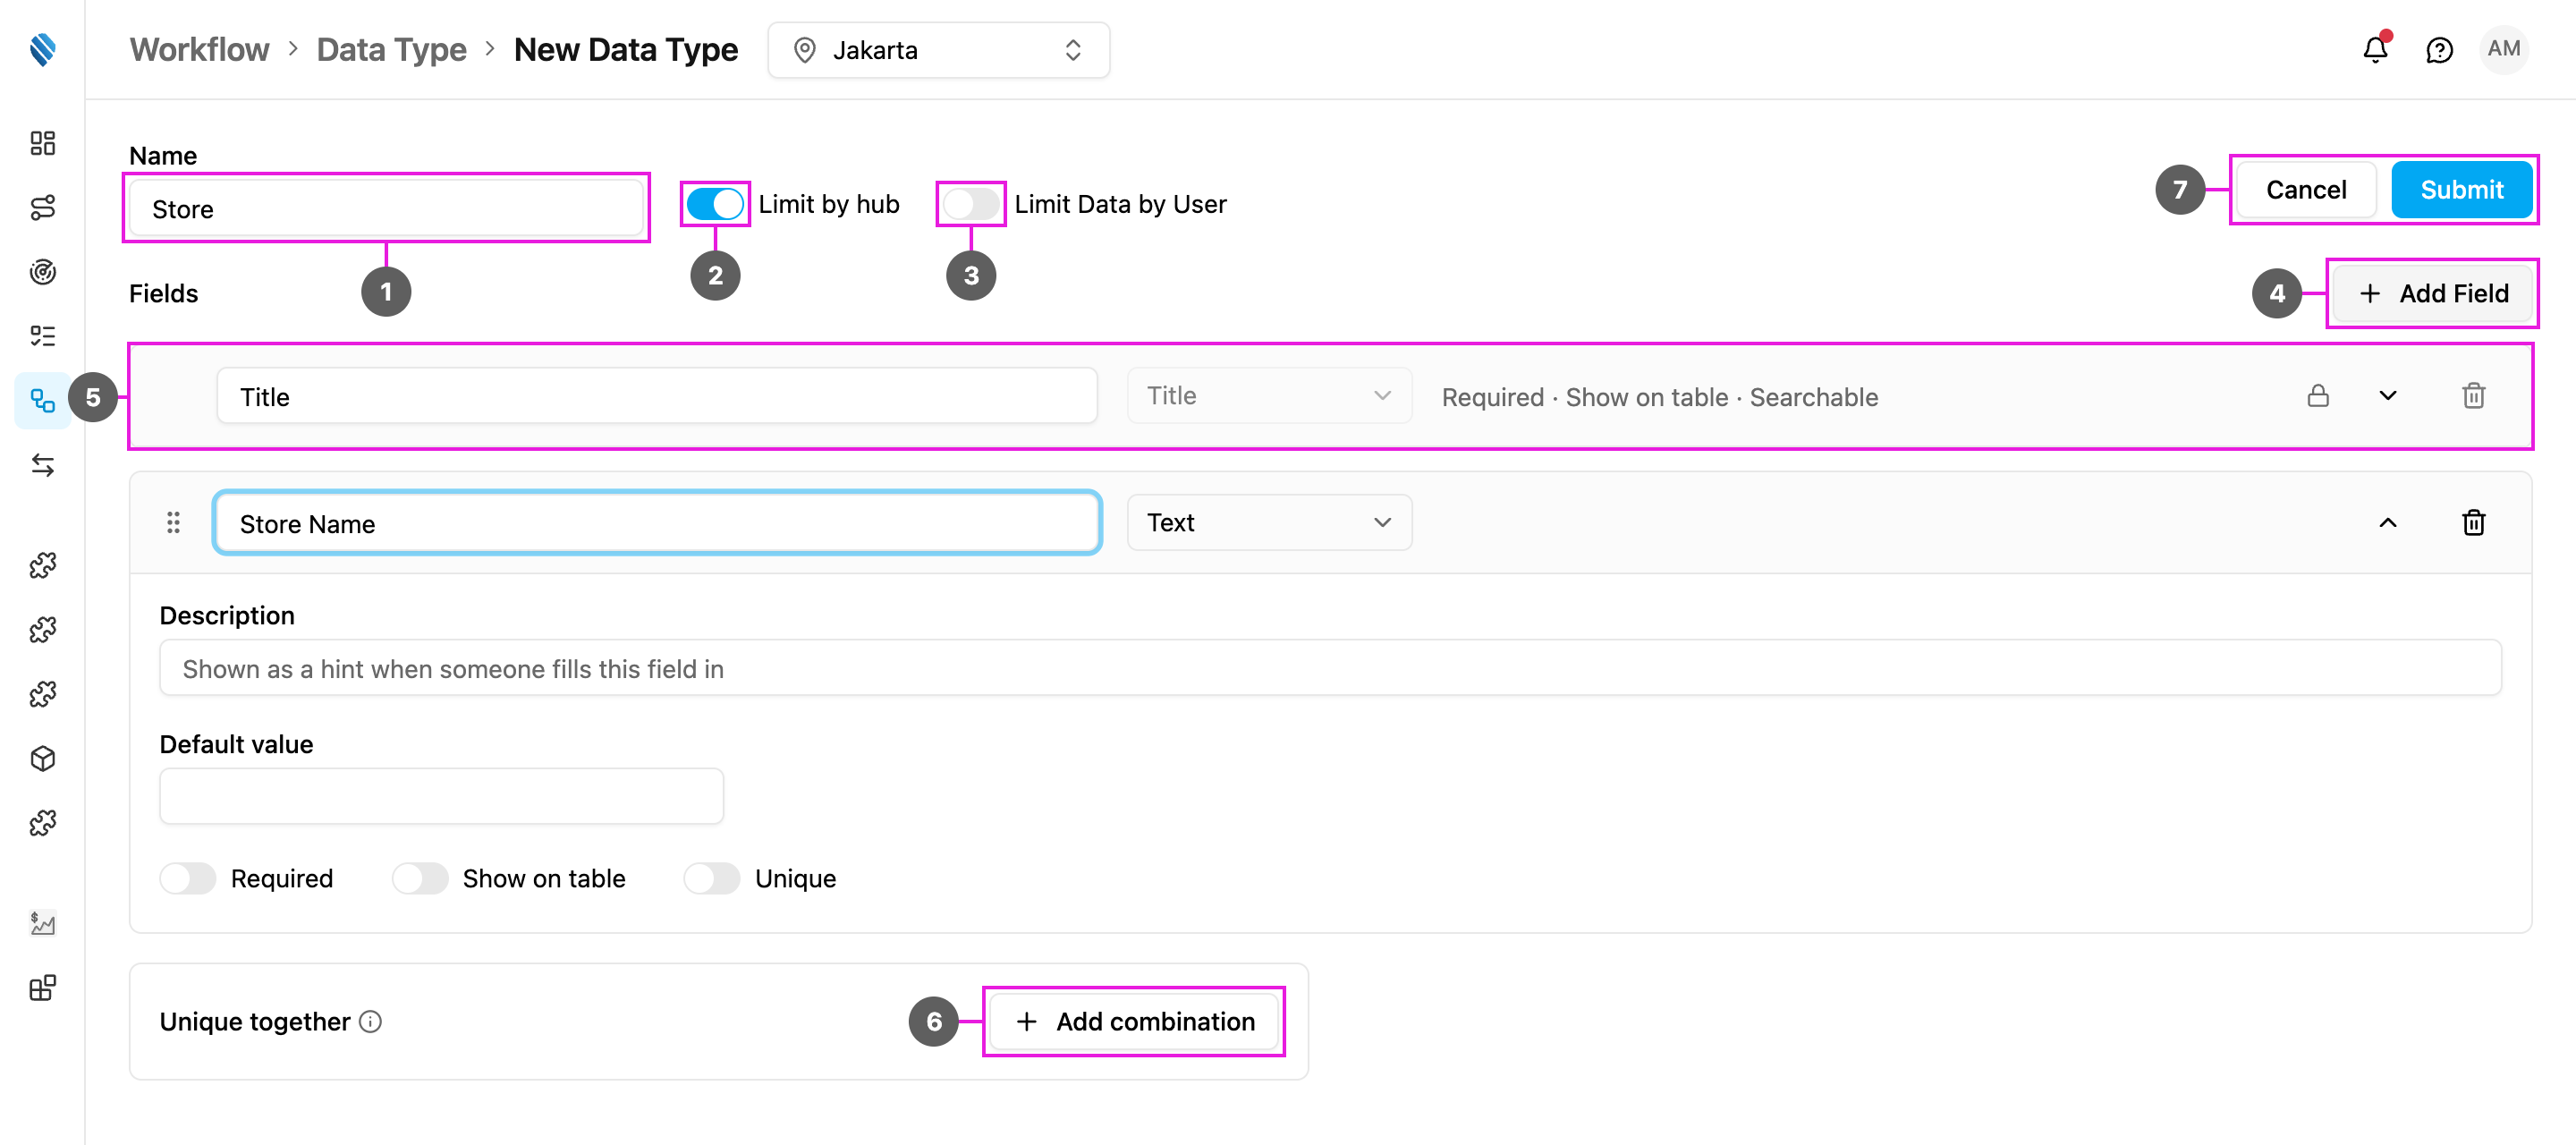Screen dimensions: 2576x1145
Task: Open the AM user avatar menu
Action: (x=2503, y=49)
